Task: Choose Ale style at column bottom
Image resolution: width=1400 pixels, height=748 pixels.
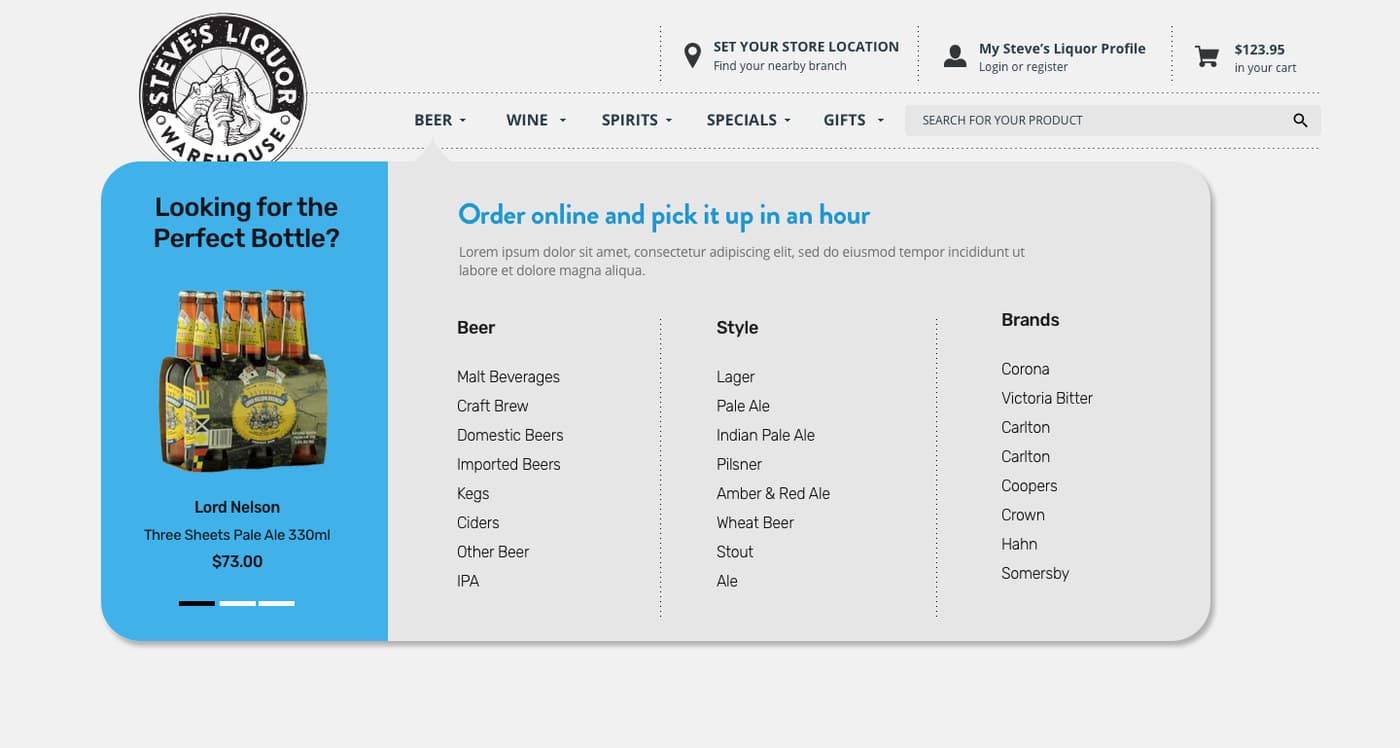Action: click(727, 581)
